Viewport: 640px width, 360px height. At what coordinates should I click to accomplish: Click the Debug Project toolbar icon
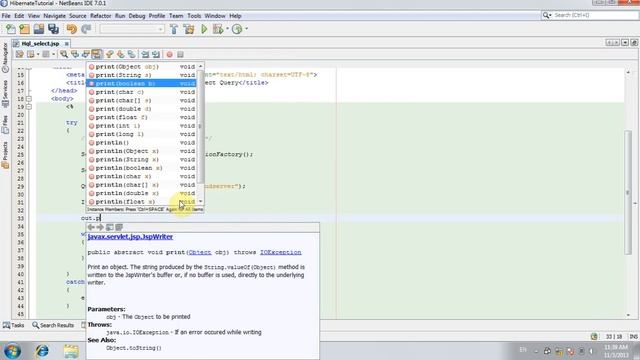tap(218, 29)
